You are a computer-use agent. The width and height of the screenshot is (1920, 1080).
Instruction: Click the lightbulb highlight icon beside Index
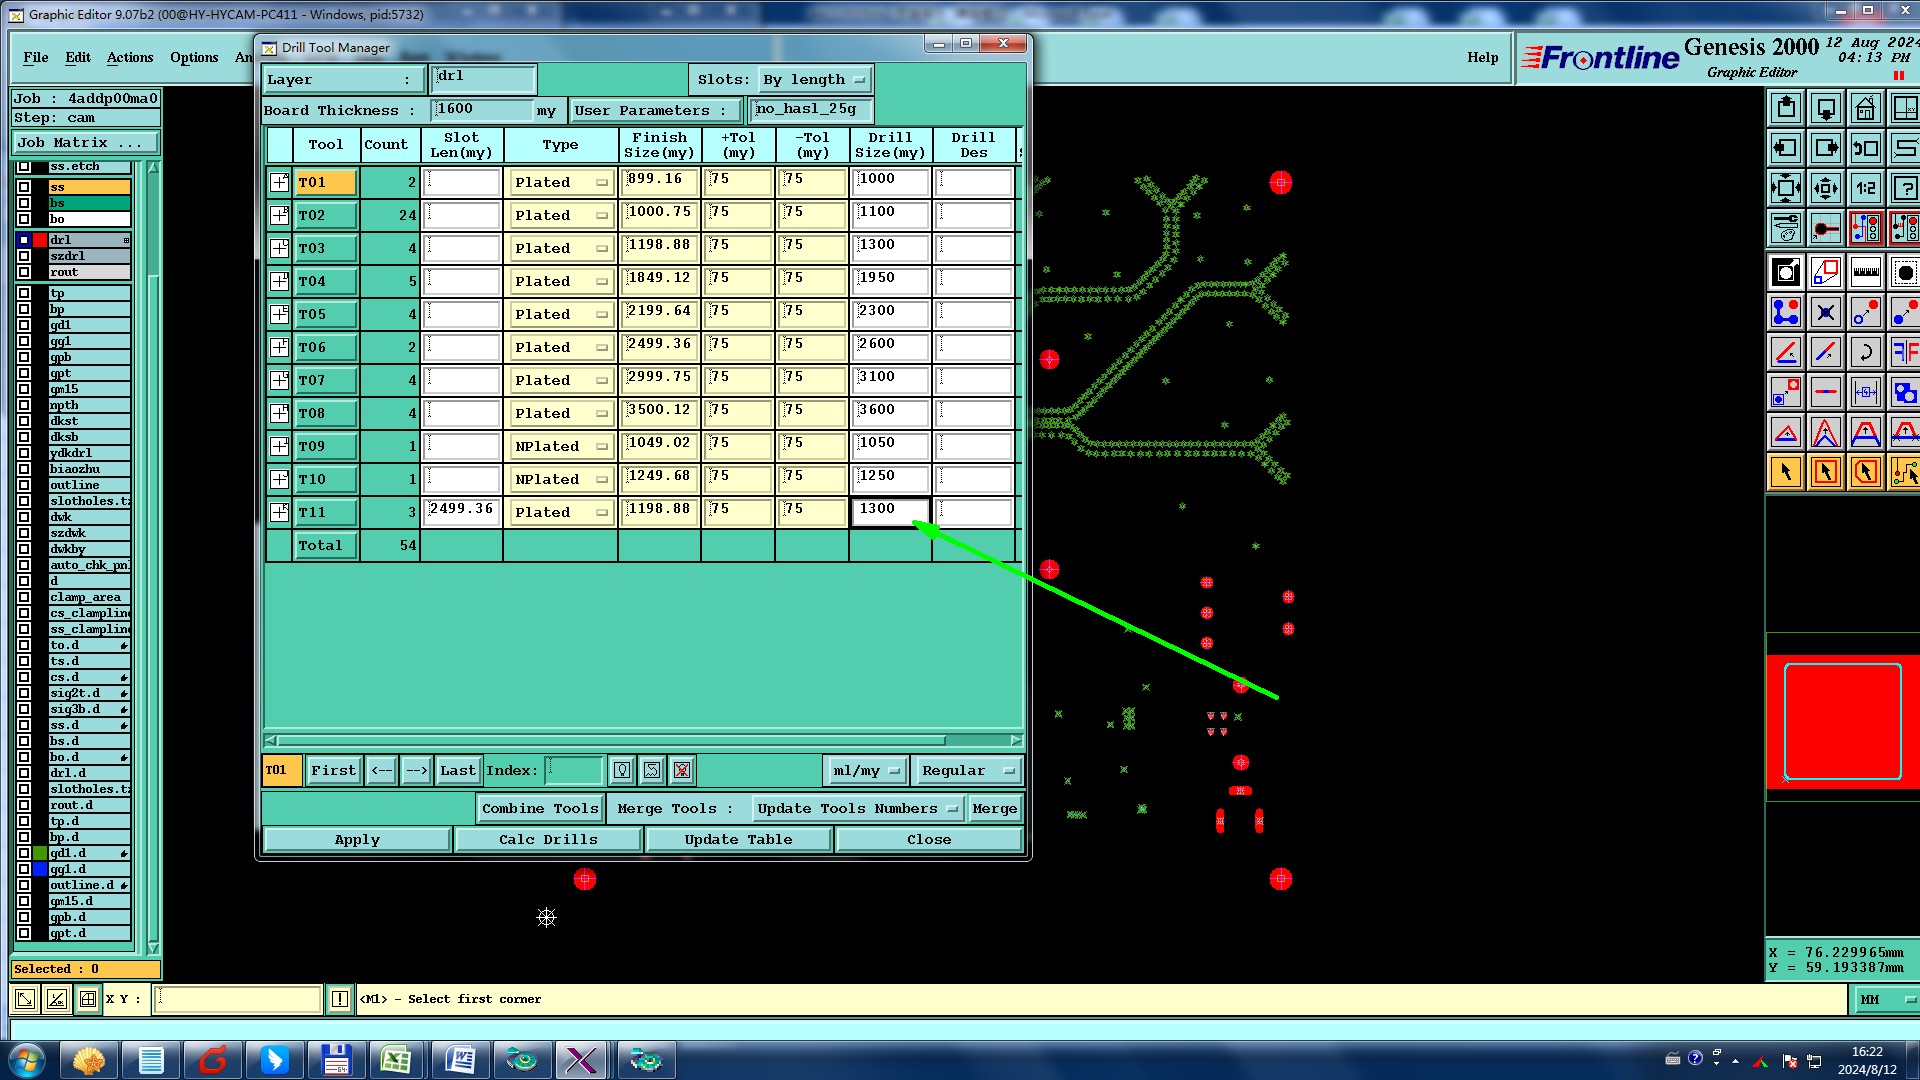tap(622, 770)
